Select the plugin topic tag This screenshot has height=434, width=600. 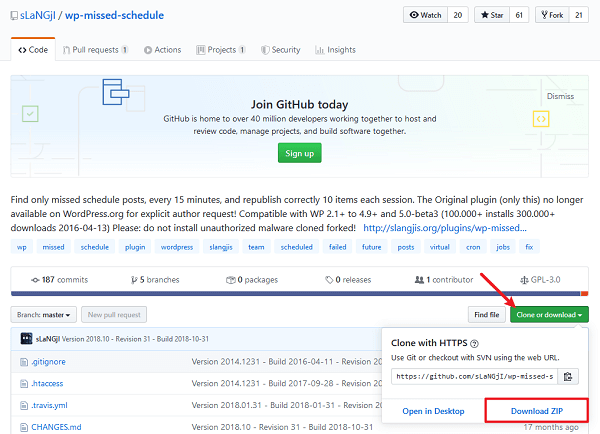[135, 247]
